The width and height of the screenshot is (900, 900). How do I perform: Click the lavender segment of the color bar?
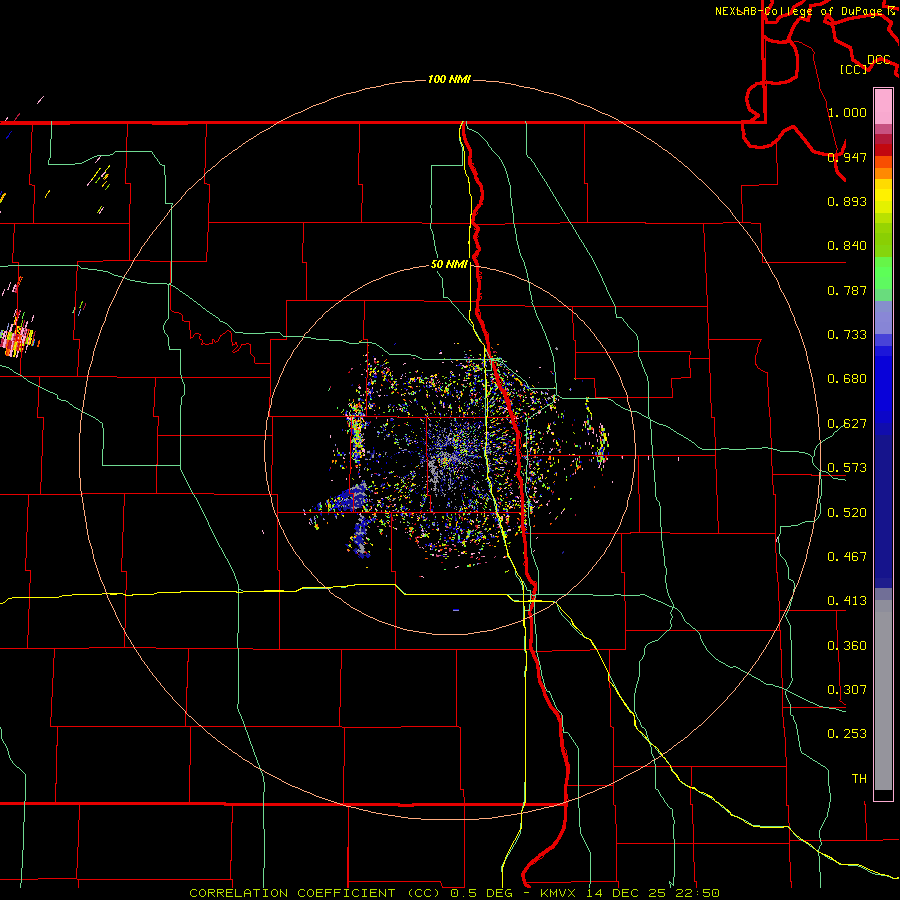coord(883,317)
